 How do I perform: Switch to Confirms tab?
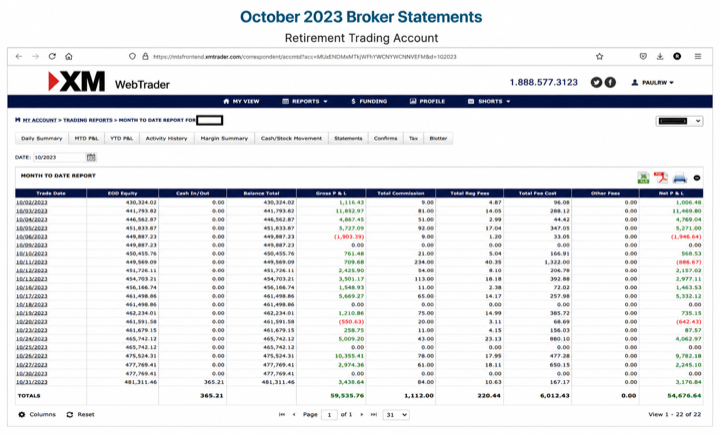(385, 138)
